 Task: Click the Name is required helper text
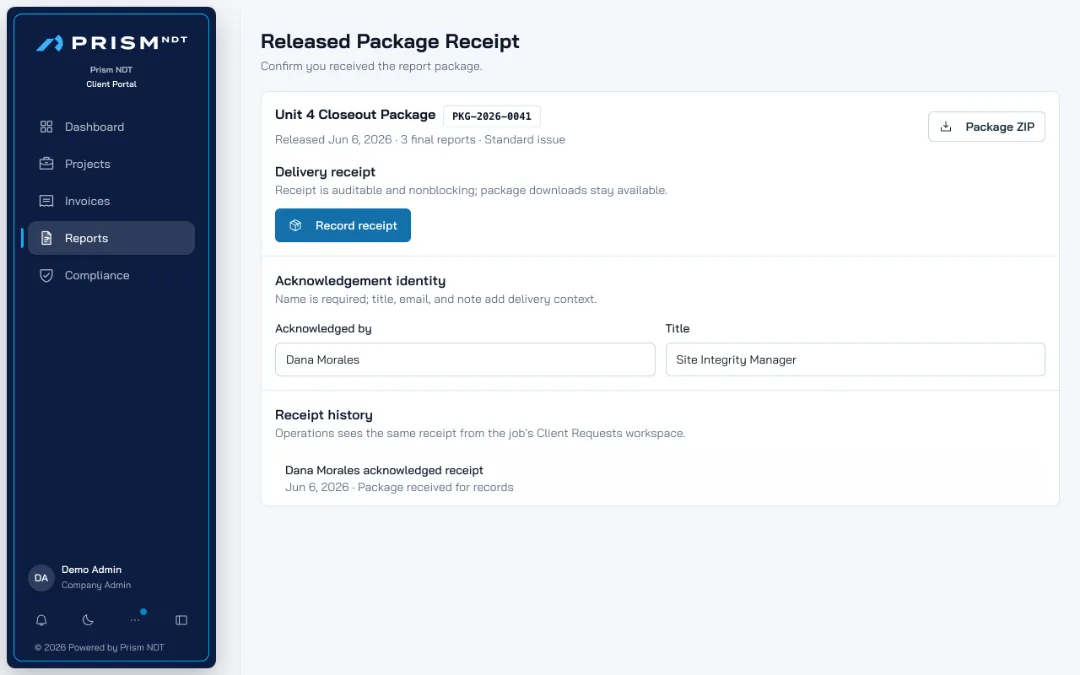click(436, 299)
